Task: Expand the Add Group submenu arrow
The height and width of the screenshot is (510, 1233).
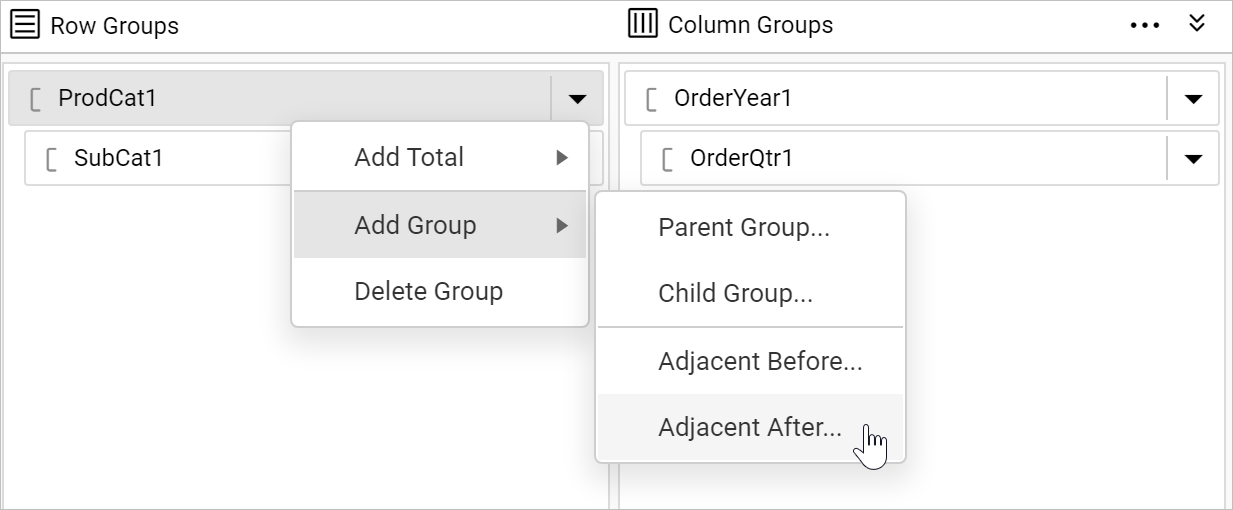Action: pos(562,226)
